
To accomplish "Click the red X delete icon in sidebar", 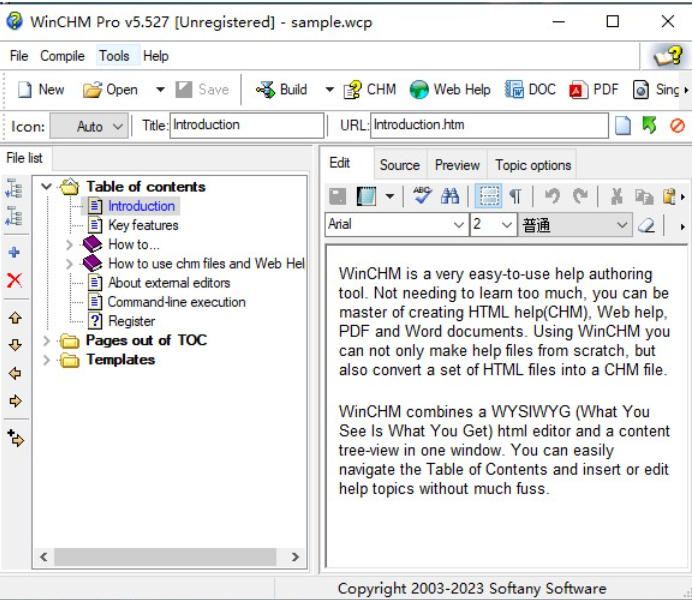I will 15,281.
